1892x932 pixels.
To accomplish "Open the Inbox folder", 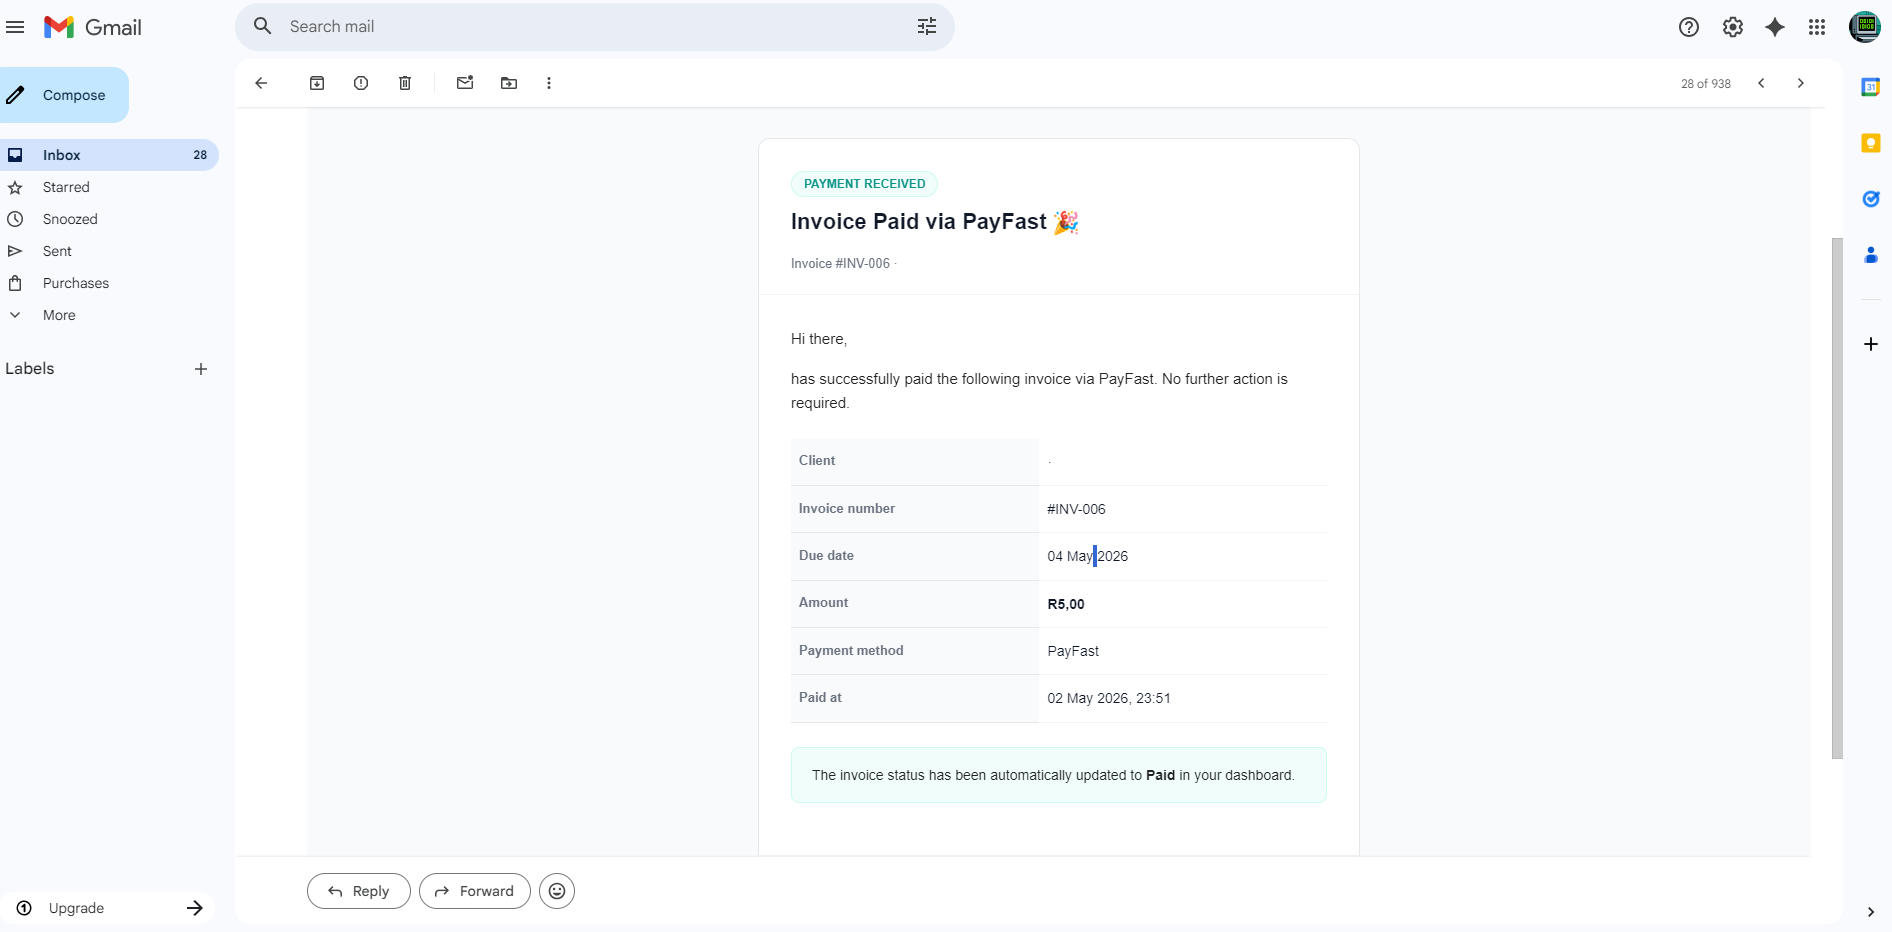I will [x=109, y=155].
